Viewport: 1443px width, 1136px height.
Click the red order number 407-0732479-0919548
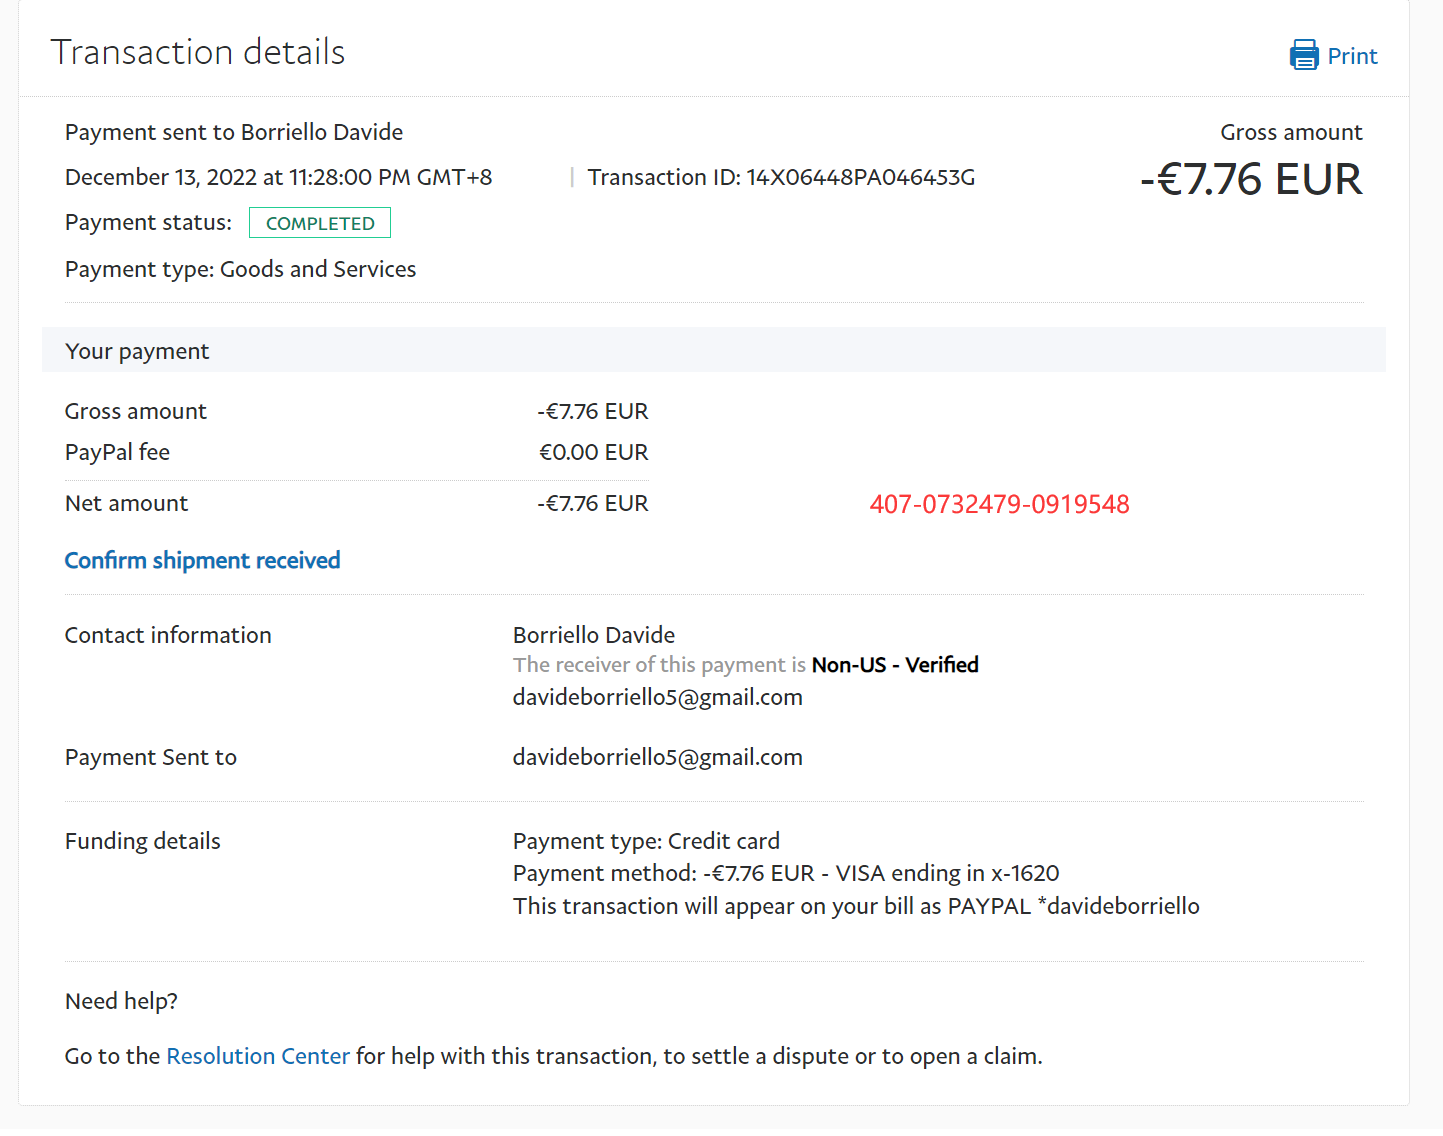999,504
